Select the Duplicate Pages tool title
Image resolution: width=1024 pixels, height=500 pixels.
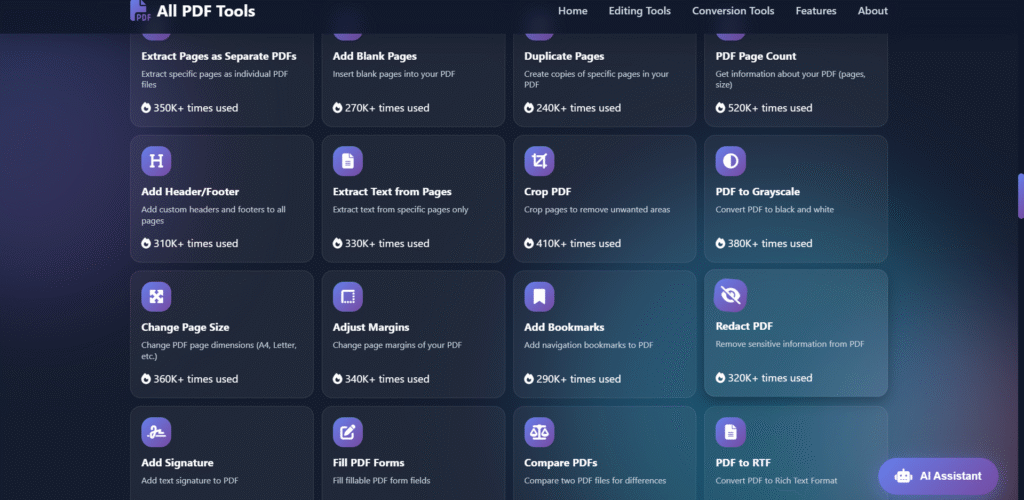pyautogui.click(x=564, y=56)
